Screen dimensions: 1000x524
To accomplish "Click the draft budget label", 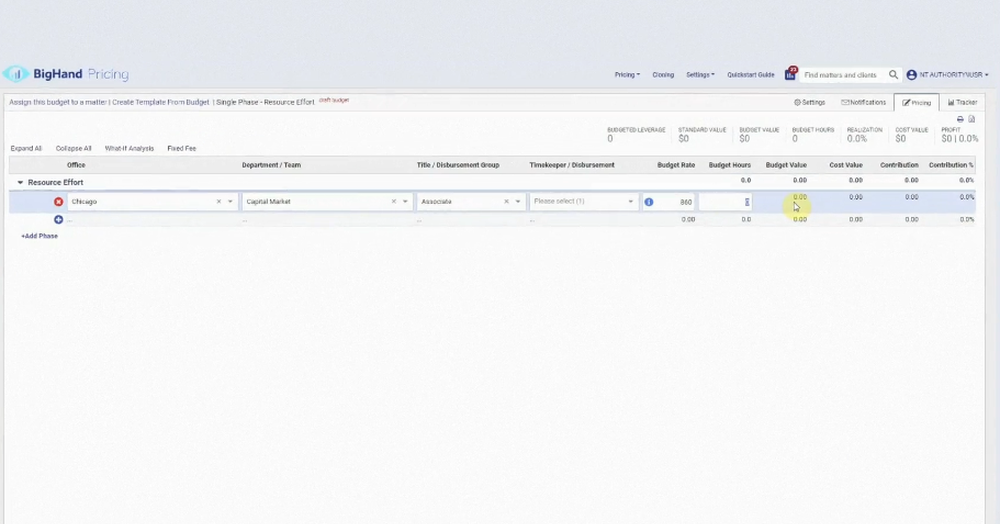I will [x=334, y=100].
